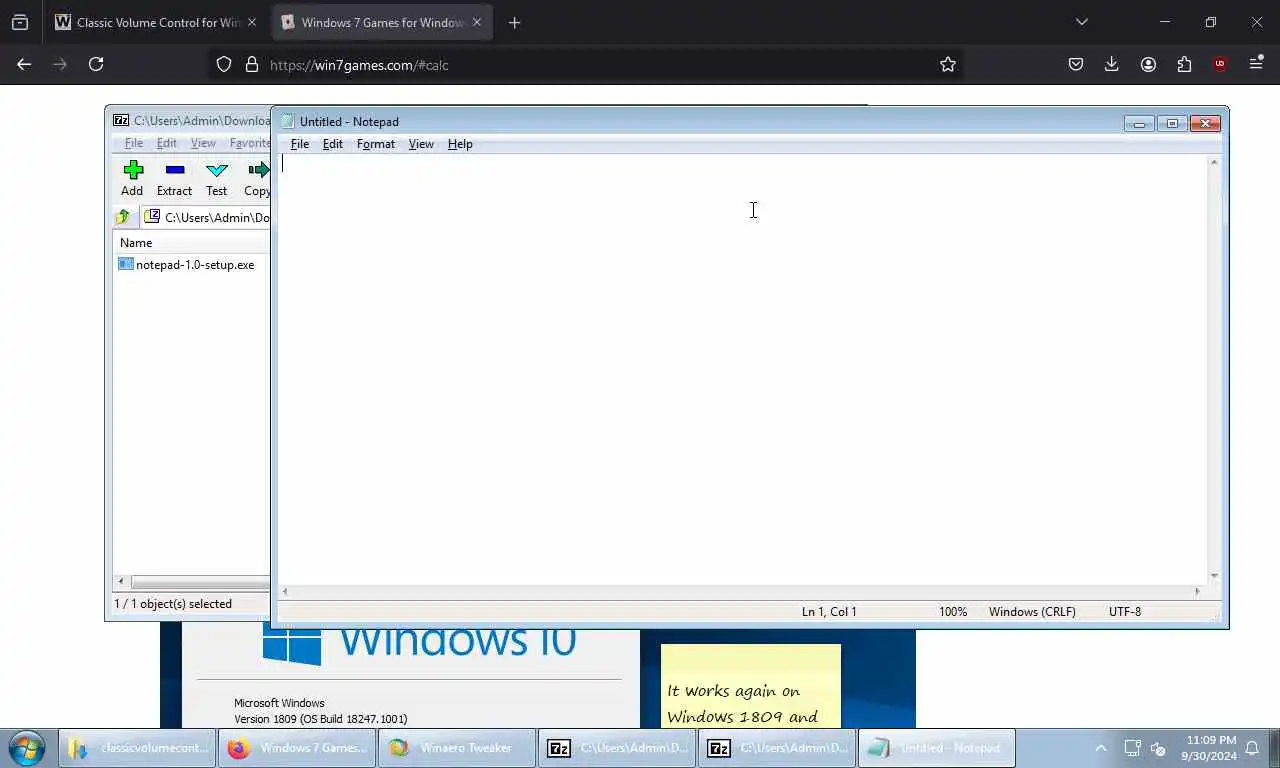Click the Windows Start orb
The height and width of the screenshot is (768, 1280).
(x=26, y=747)
